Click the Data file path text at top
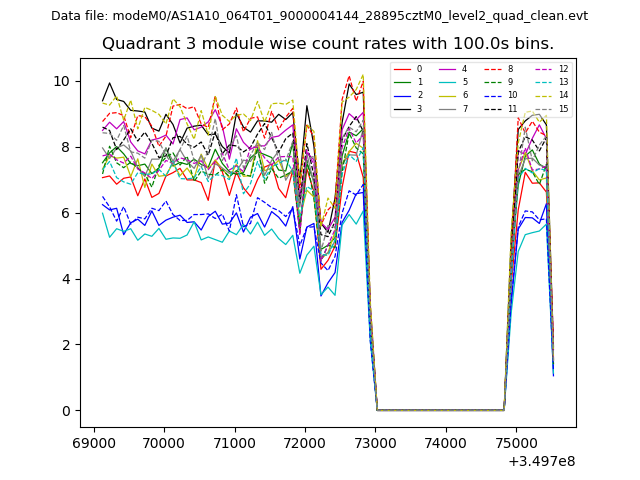640x480 pixels. (x=319, y=16)
